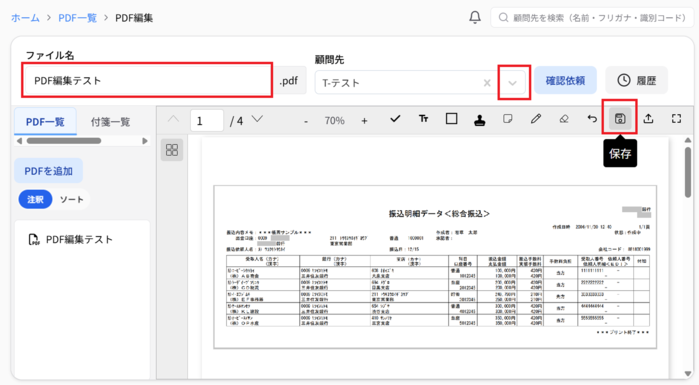Select the eraser tool

coord(564,119)
